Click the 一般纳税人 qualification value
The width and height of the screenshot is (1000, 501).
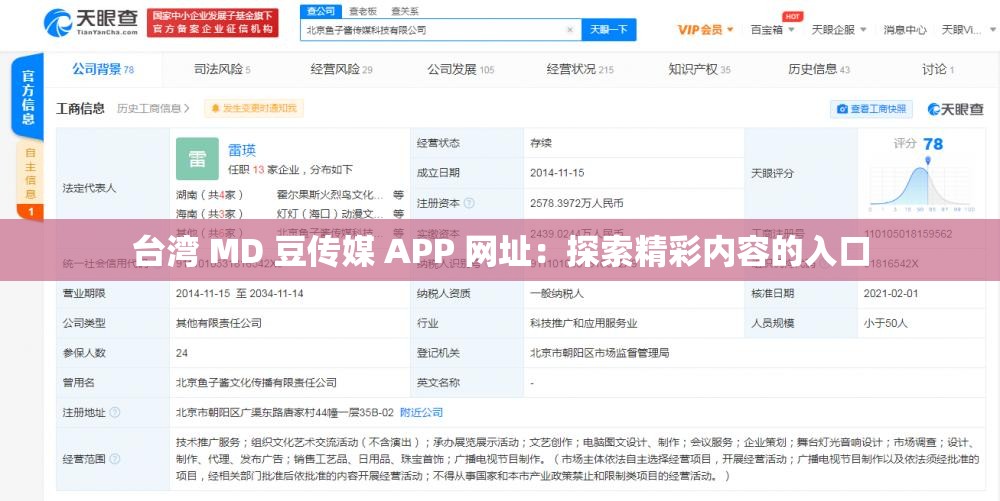[557, 293]
